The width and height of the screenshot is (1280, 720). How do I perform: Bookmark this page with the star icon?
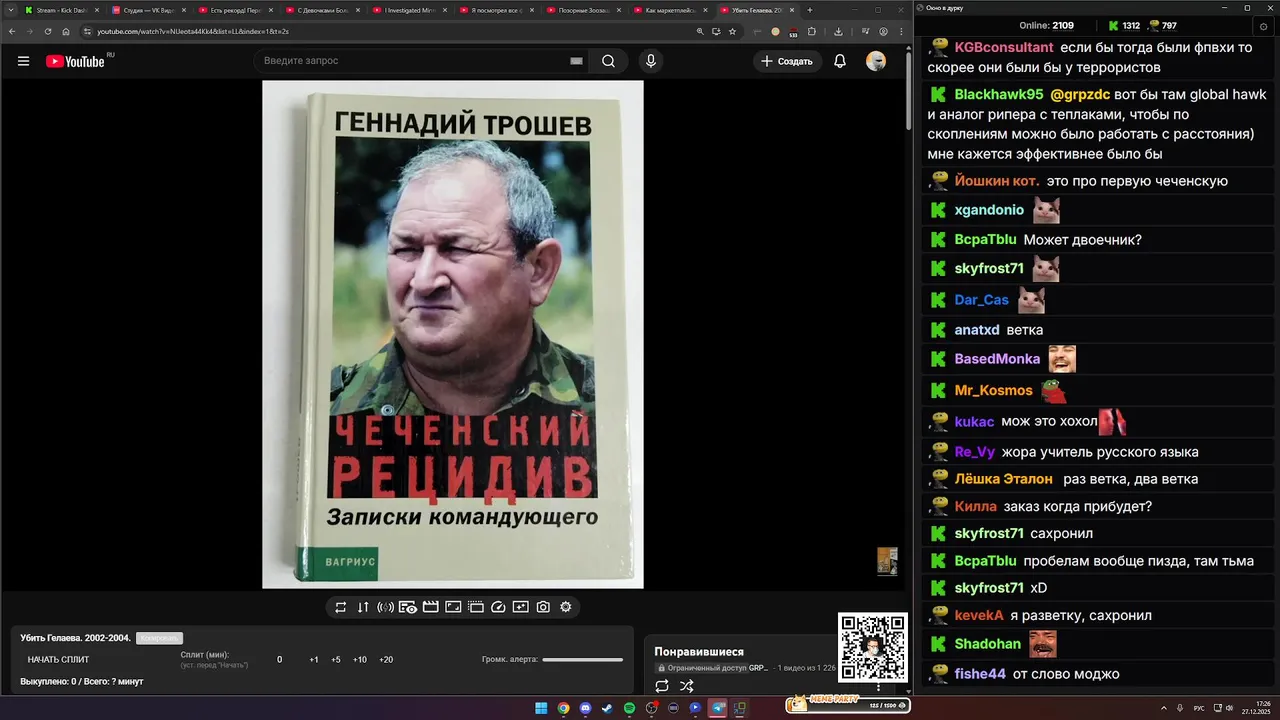[x=733, y=31]
